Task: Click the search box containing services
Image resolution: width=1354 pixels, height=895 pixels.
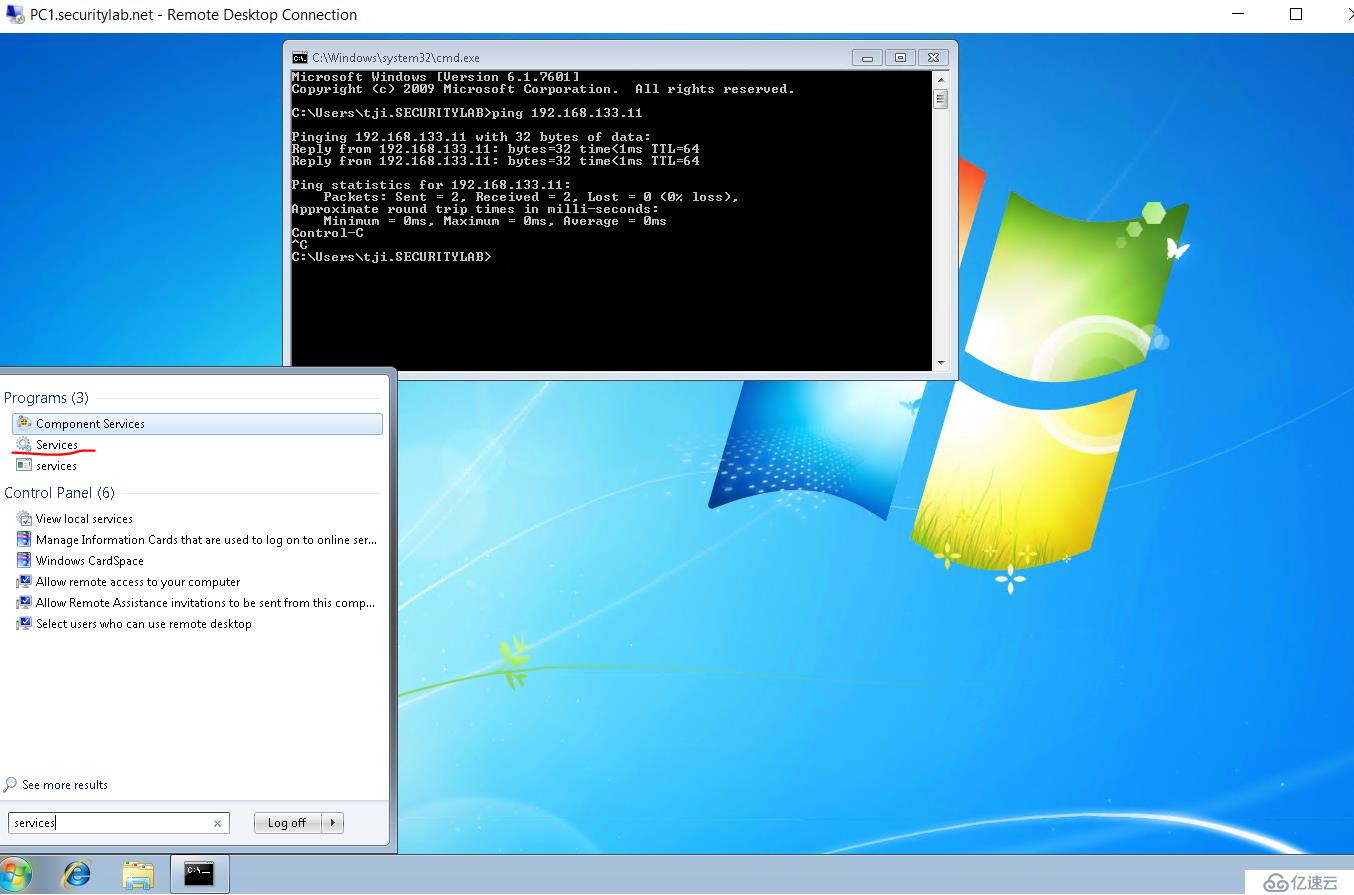Action: (118, 823)
